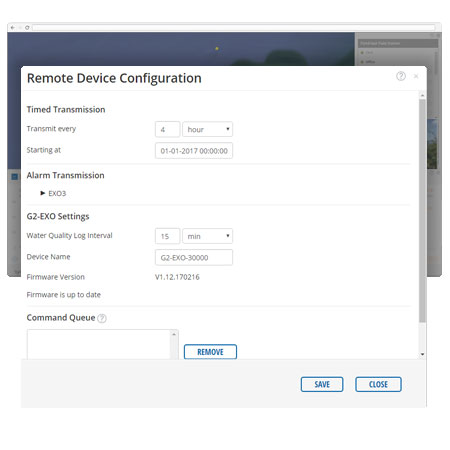The width and height of the screenshot is (450, 450).
Task: Click the CLOSE button
Action: pos(378,384)
